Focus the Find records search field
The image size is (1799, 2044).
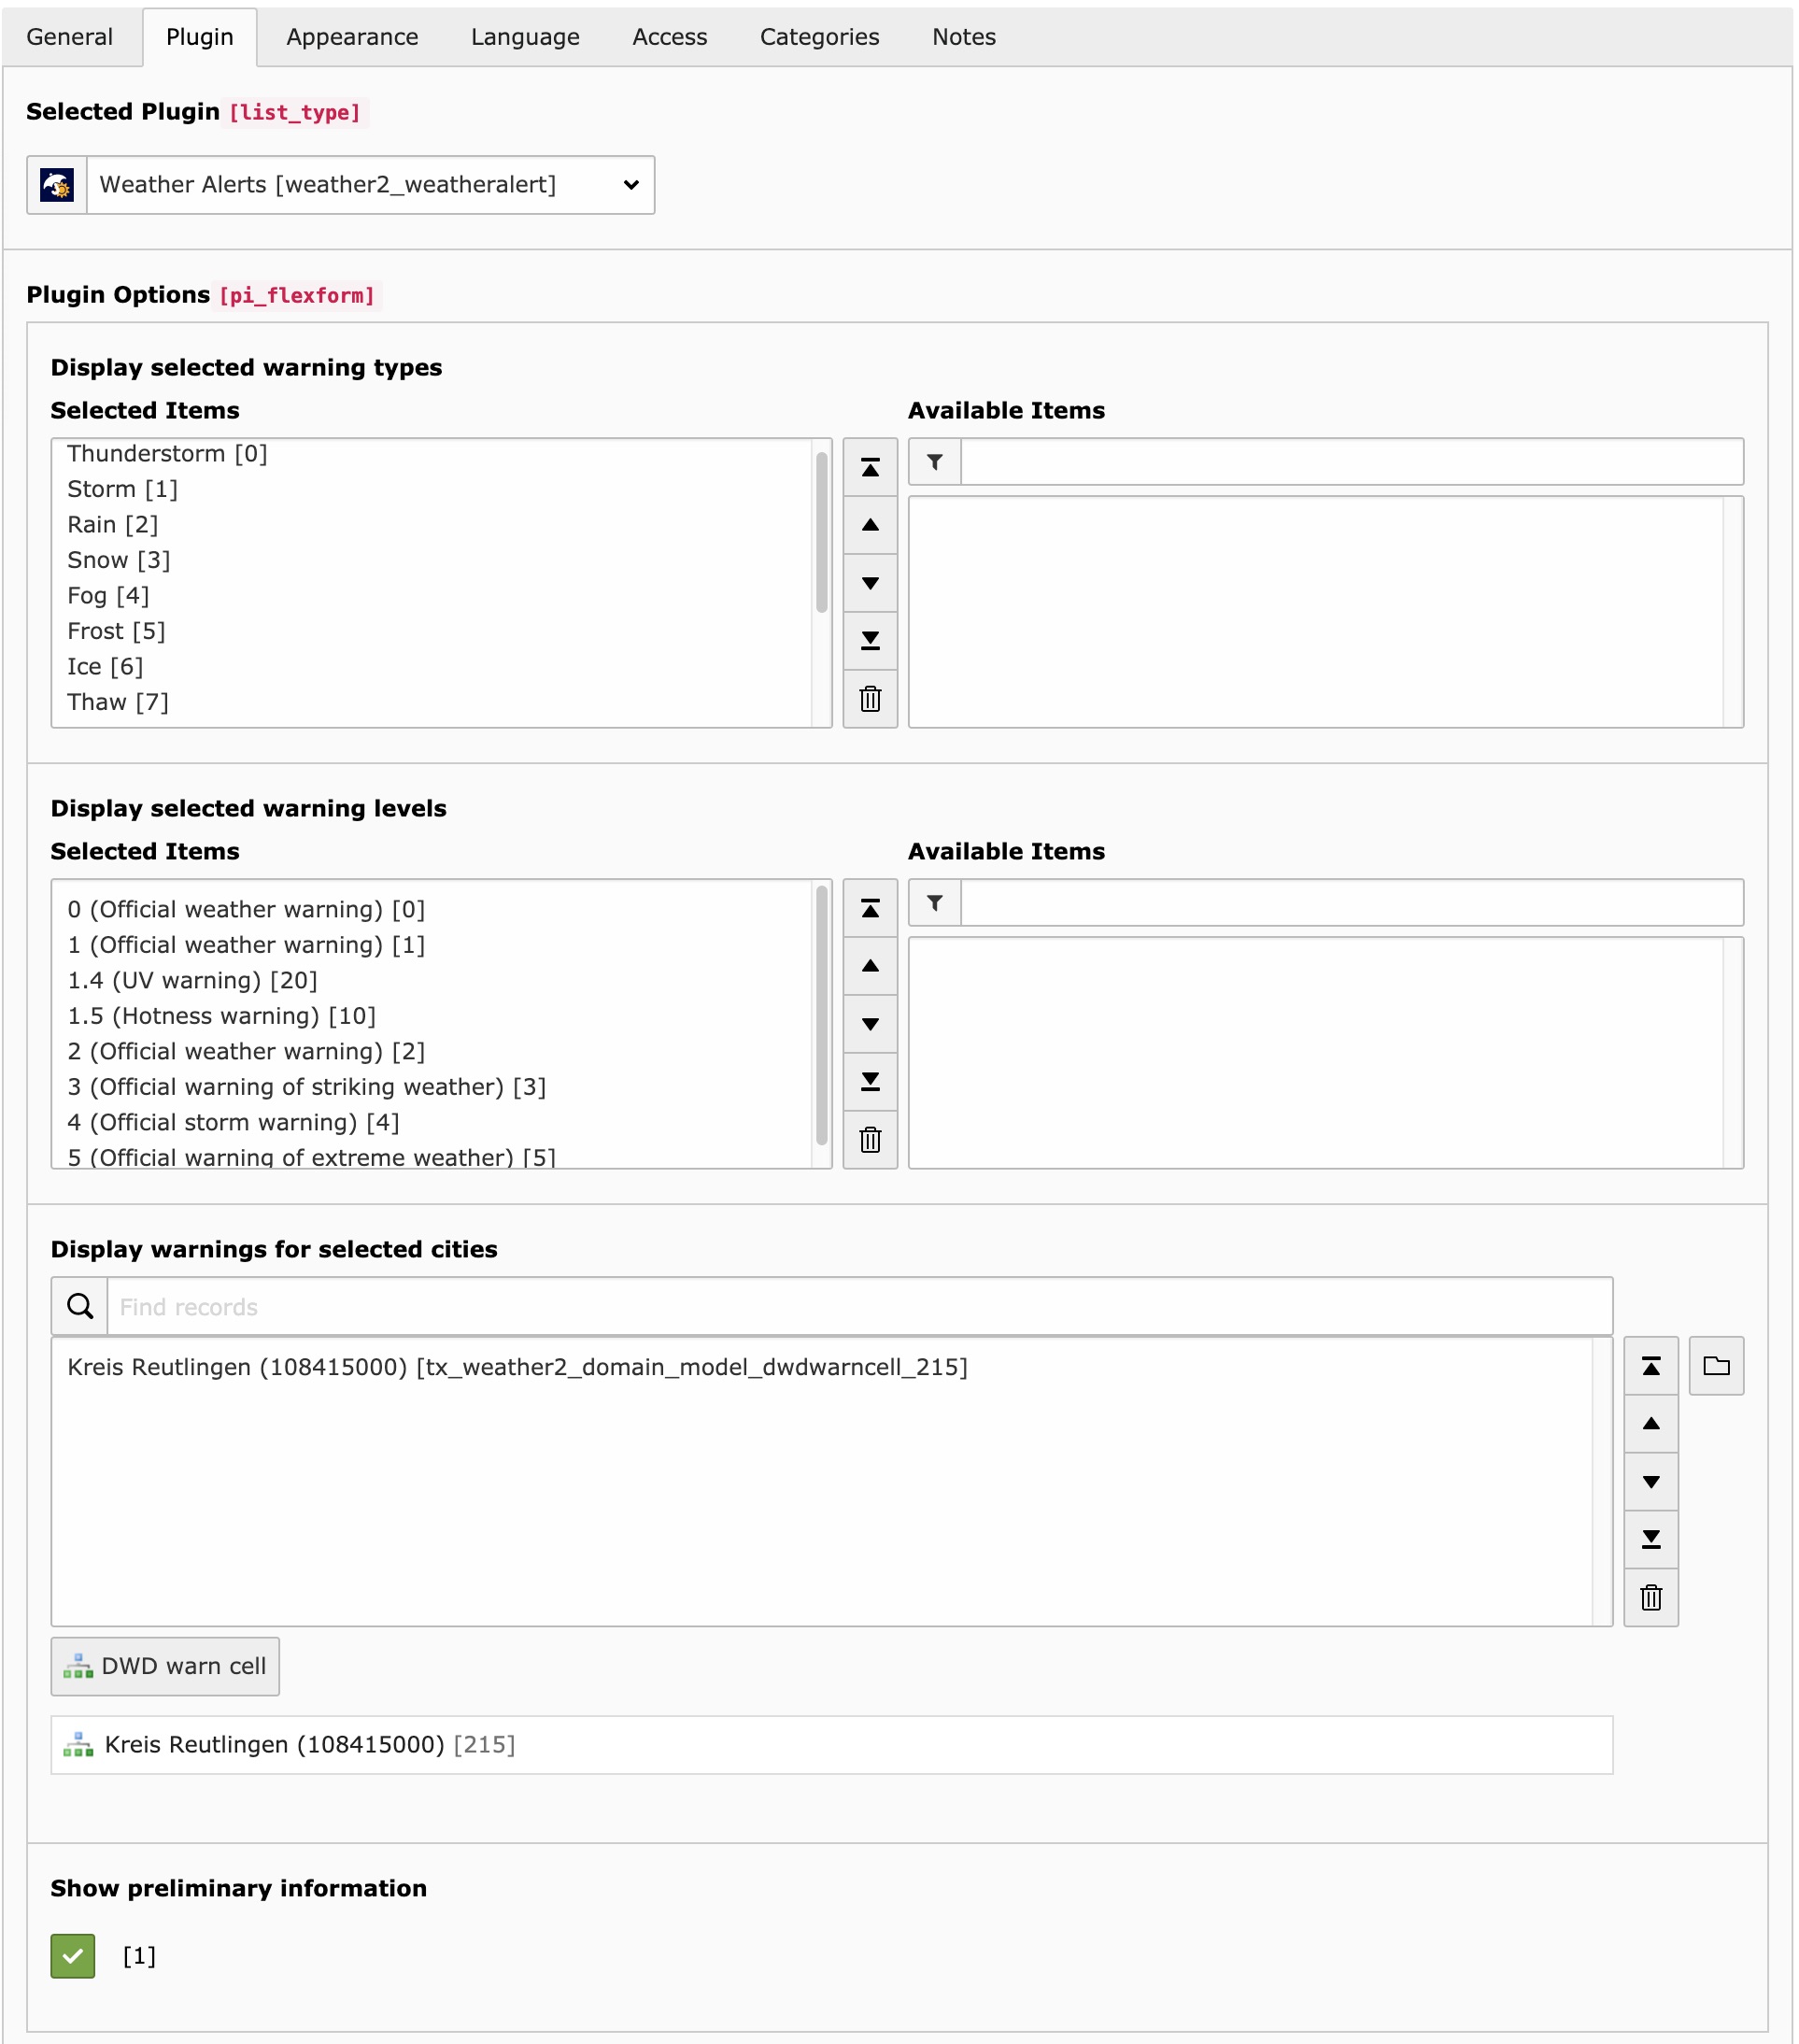(x=858, y=1307)
